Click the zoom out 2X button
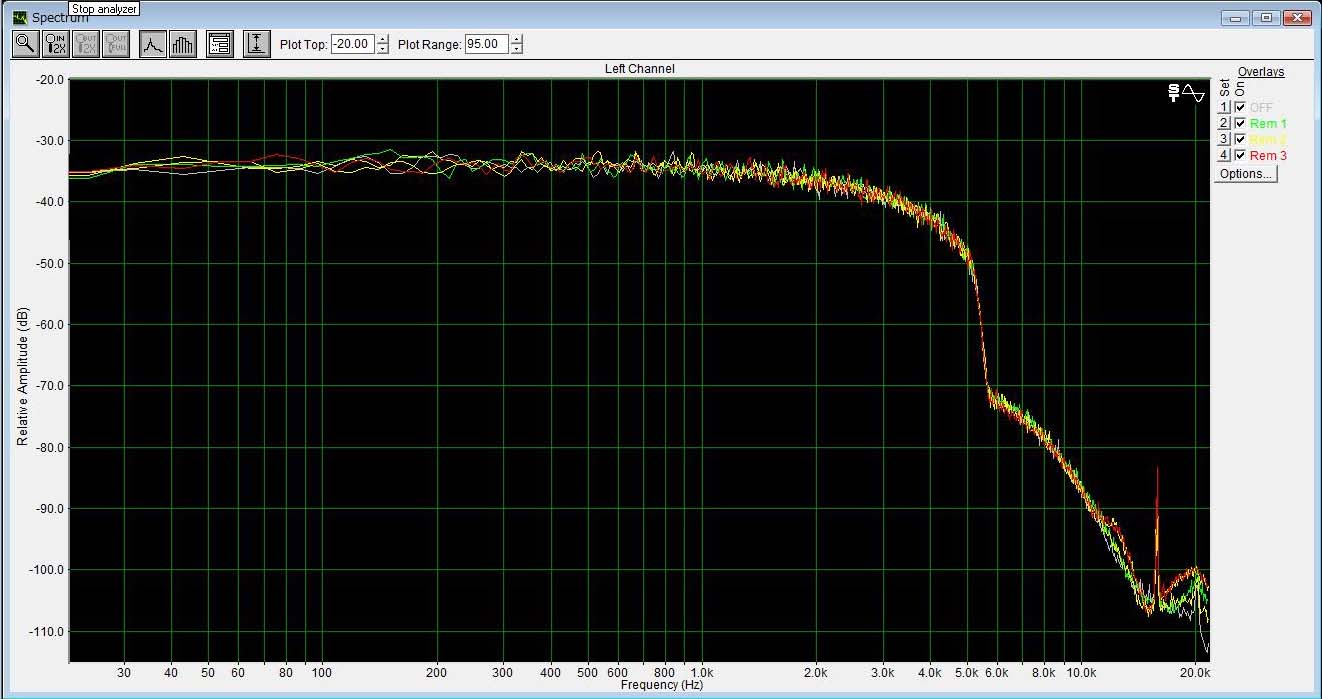Screen dimensions: 1322x699 (86, 44)
